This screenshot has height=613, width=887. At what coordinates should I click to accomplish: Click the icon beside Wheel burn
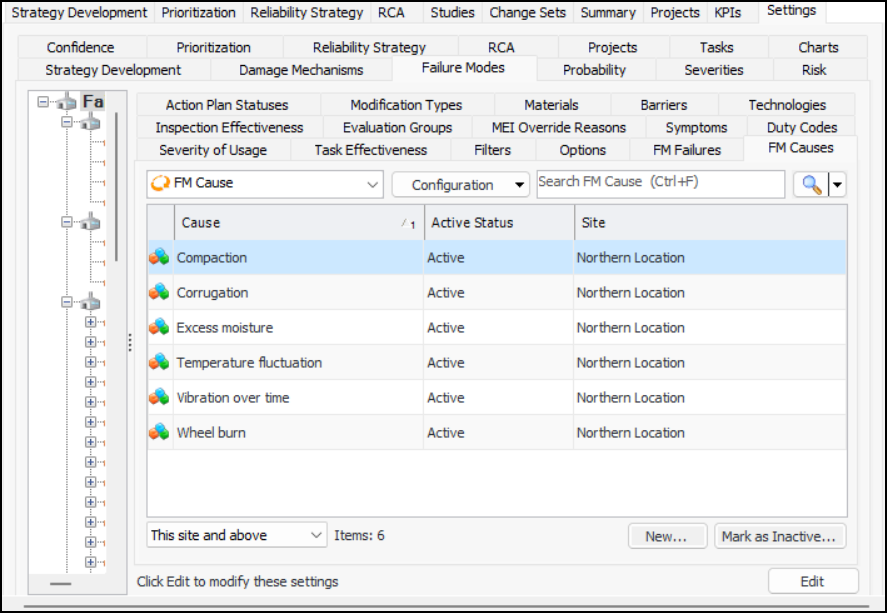(x=159, y=433)
